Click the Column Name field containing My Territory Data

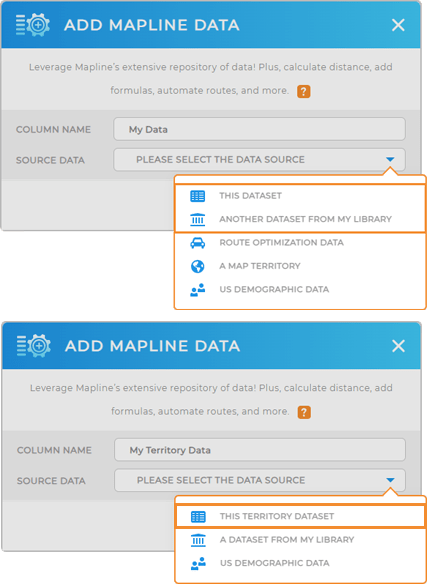pos(260,450)
